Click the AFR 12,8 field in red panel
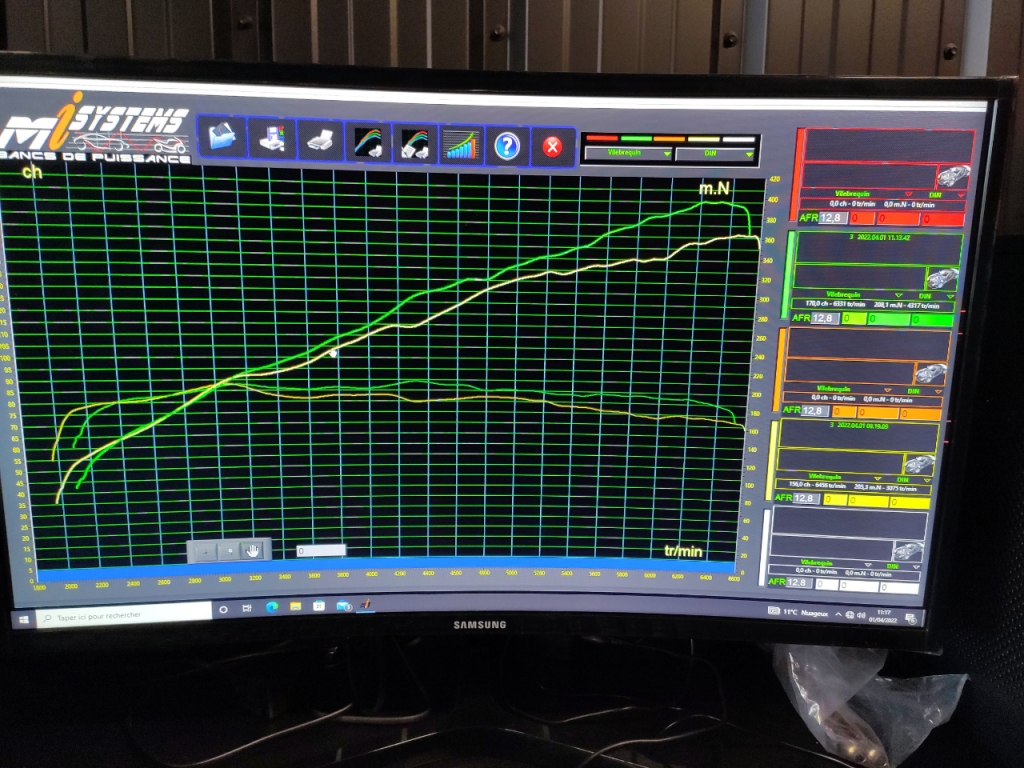The image size is (1024, 768). coord(833,218)
